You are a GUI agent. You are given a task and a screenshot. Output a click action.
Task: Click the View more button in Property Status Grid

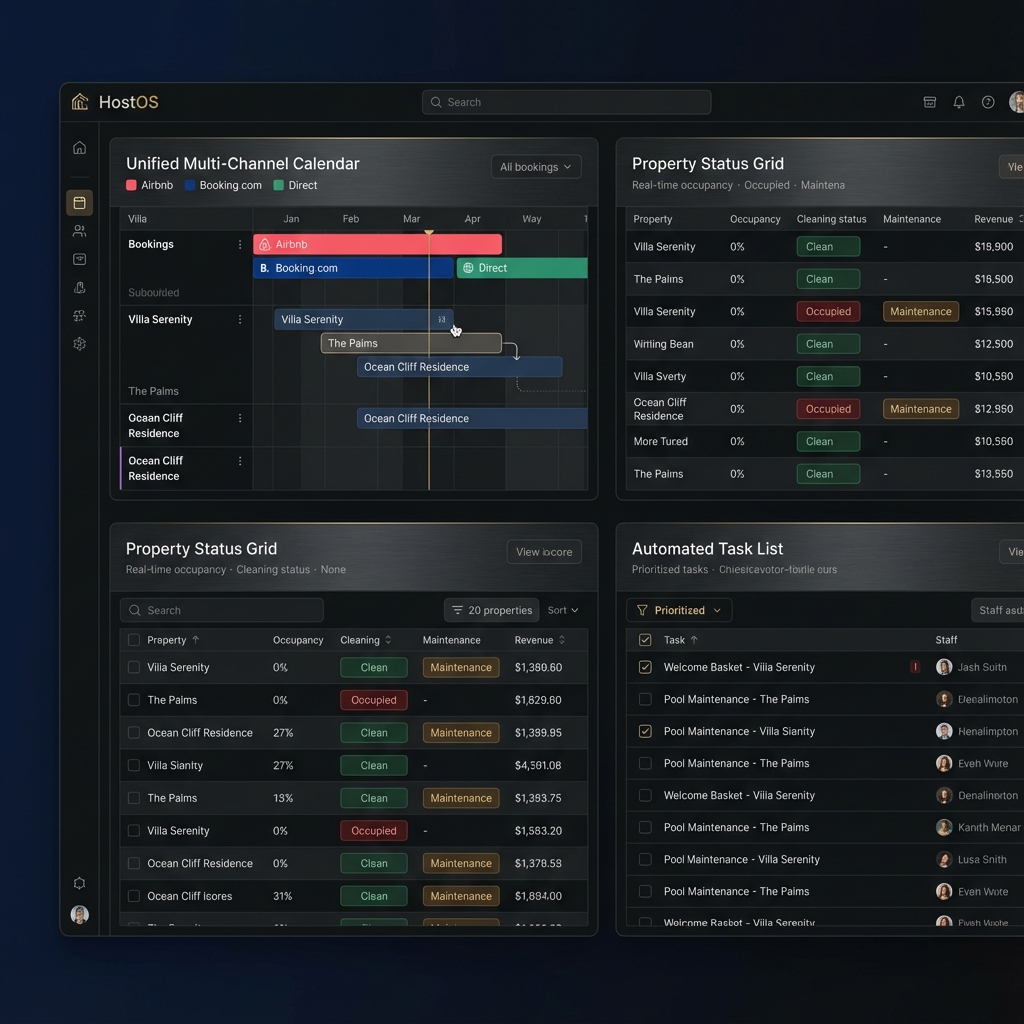[x=544, y=552]
